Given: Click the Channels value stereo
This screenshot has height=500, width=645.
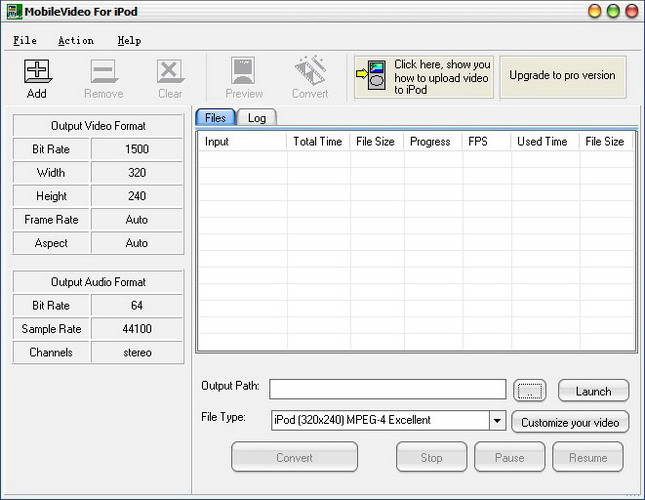Looking at the screenshot, I should coord(137,352).
